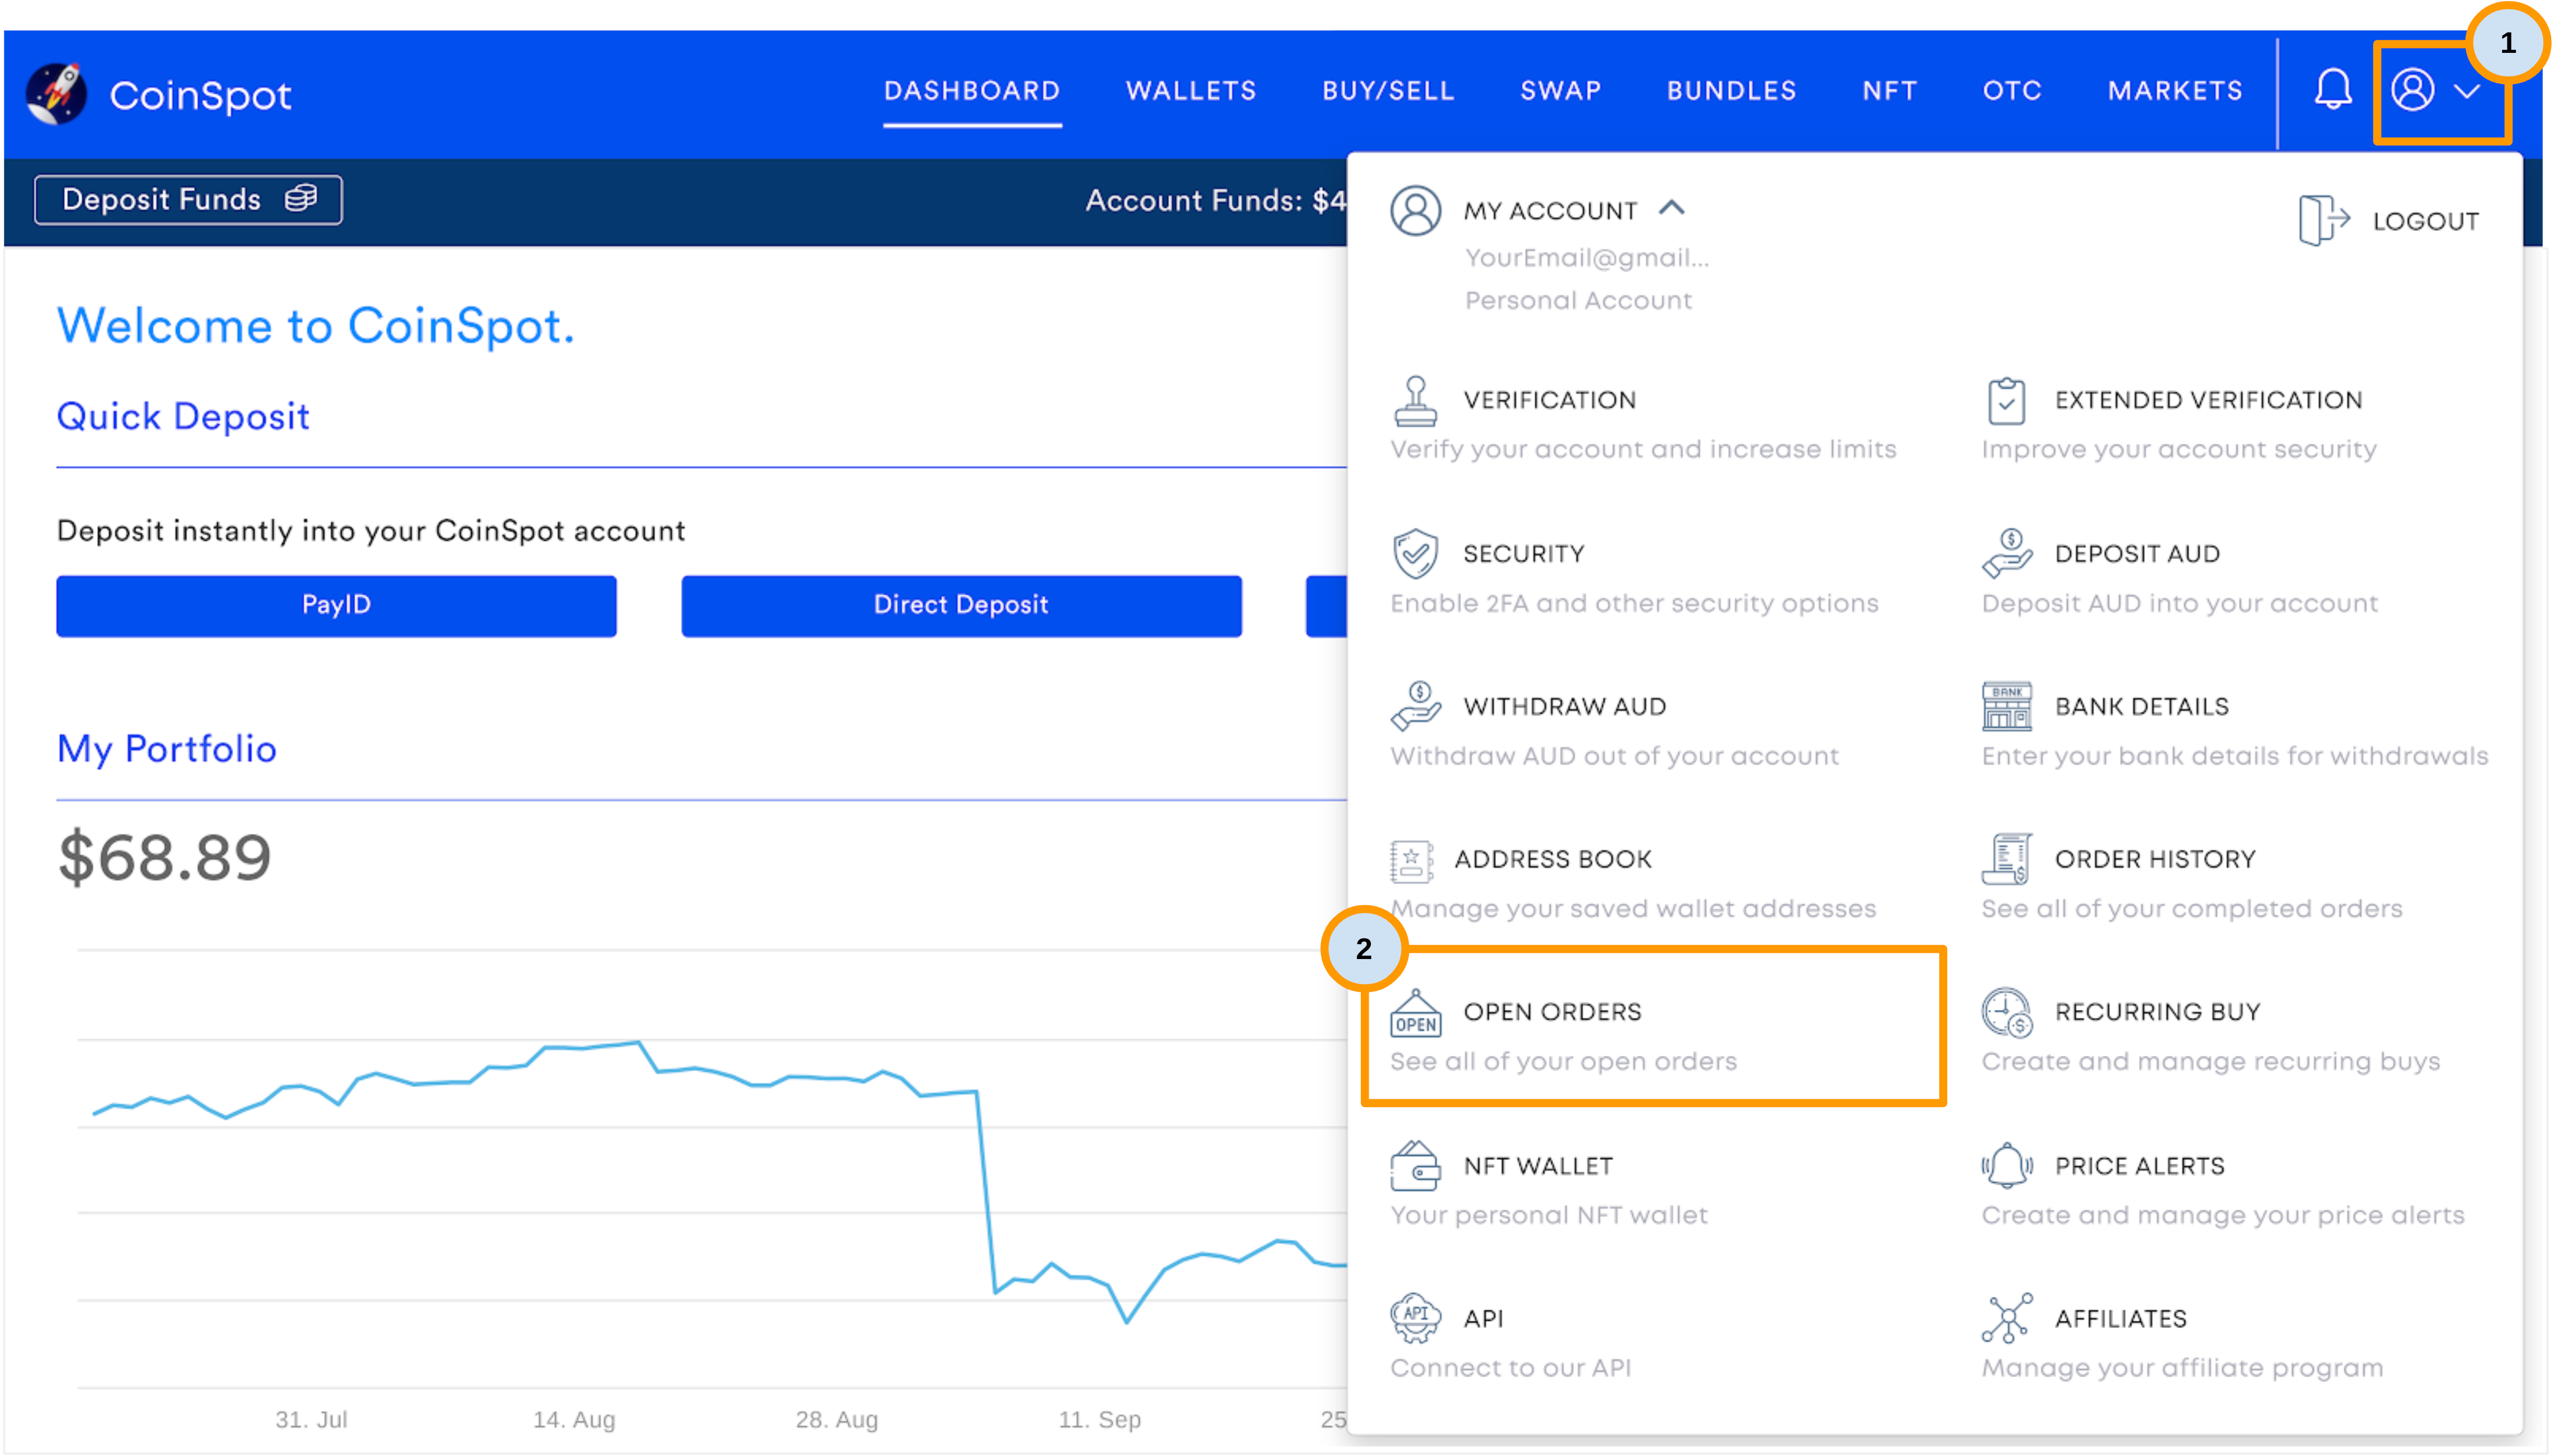2556x1456 pixels.
Task: Open the Bundles tab
Action: click(1731, 91)
